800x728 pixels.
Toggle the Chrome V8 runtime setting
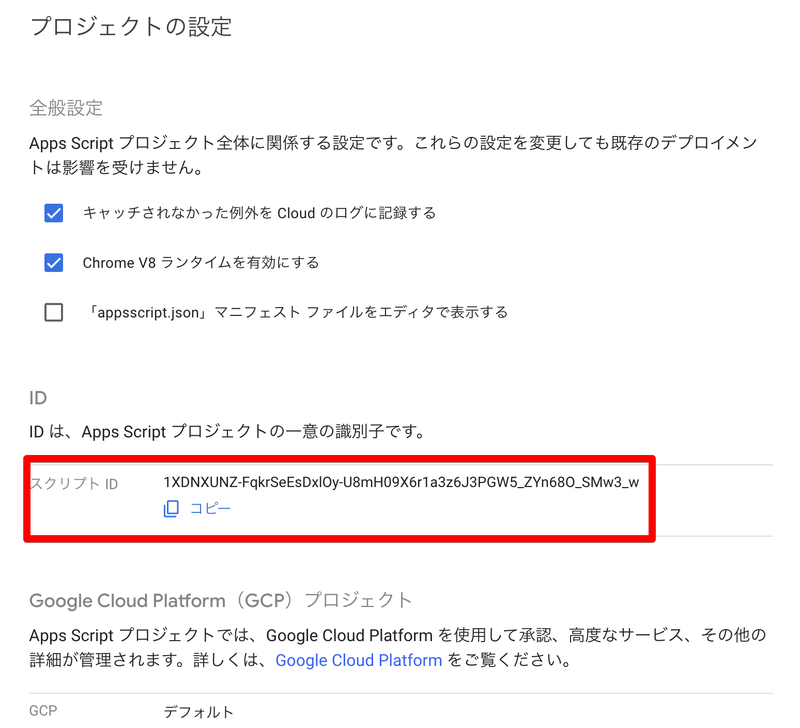[x=53, y=262]
